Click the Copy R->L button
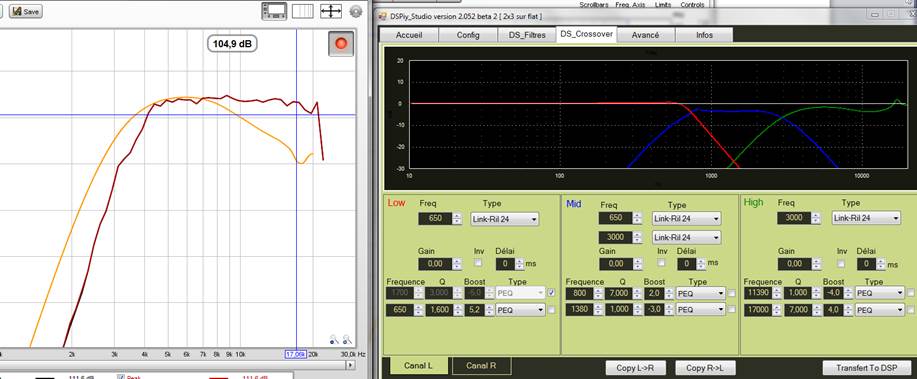This screenshot has width=917, height=379. pyautogui.click(x=705, y=368)
